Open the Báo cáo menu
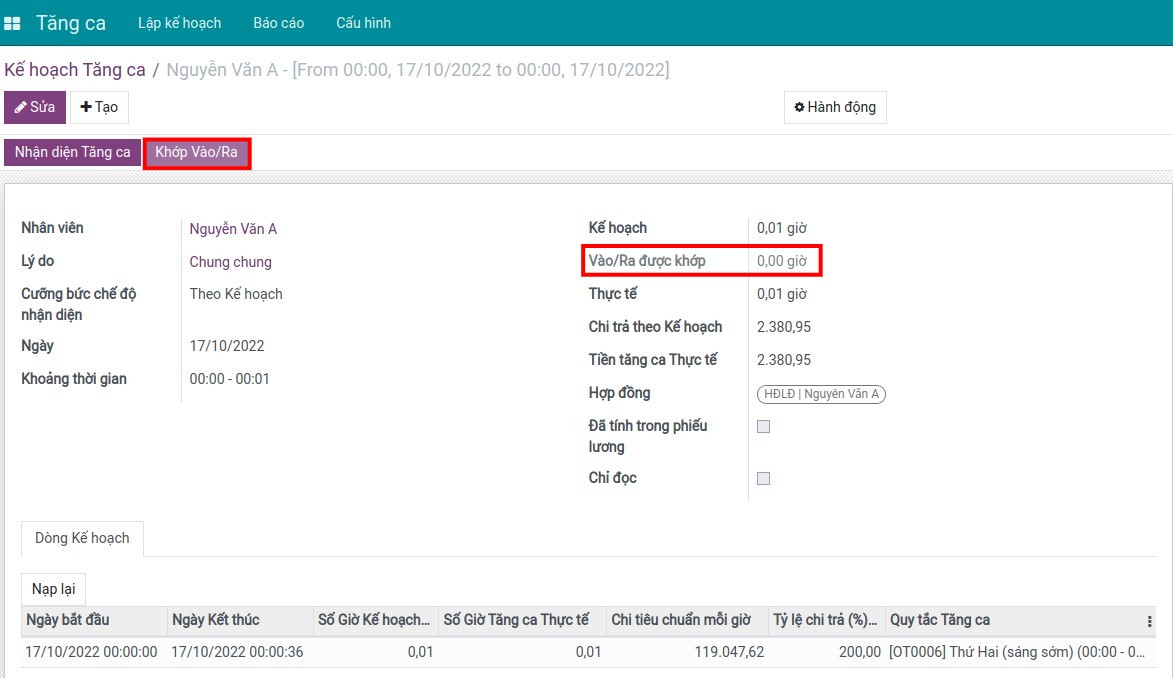The image size is (1173, 678). pos(278,23)
